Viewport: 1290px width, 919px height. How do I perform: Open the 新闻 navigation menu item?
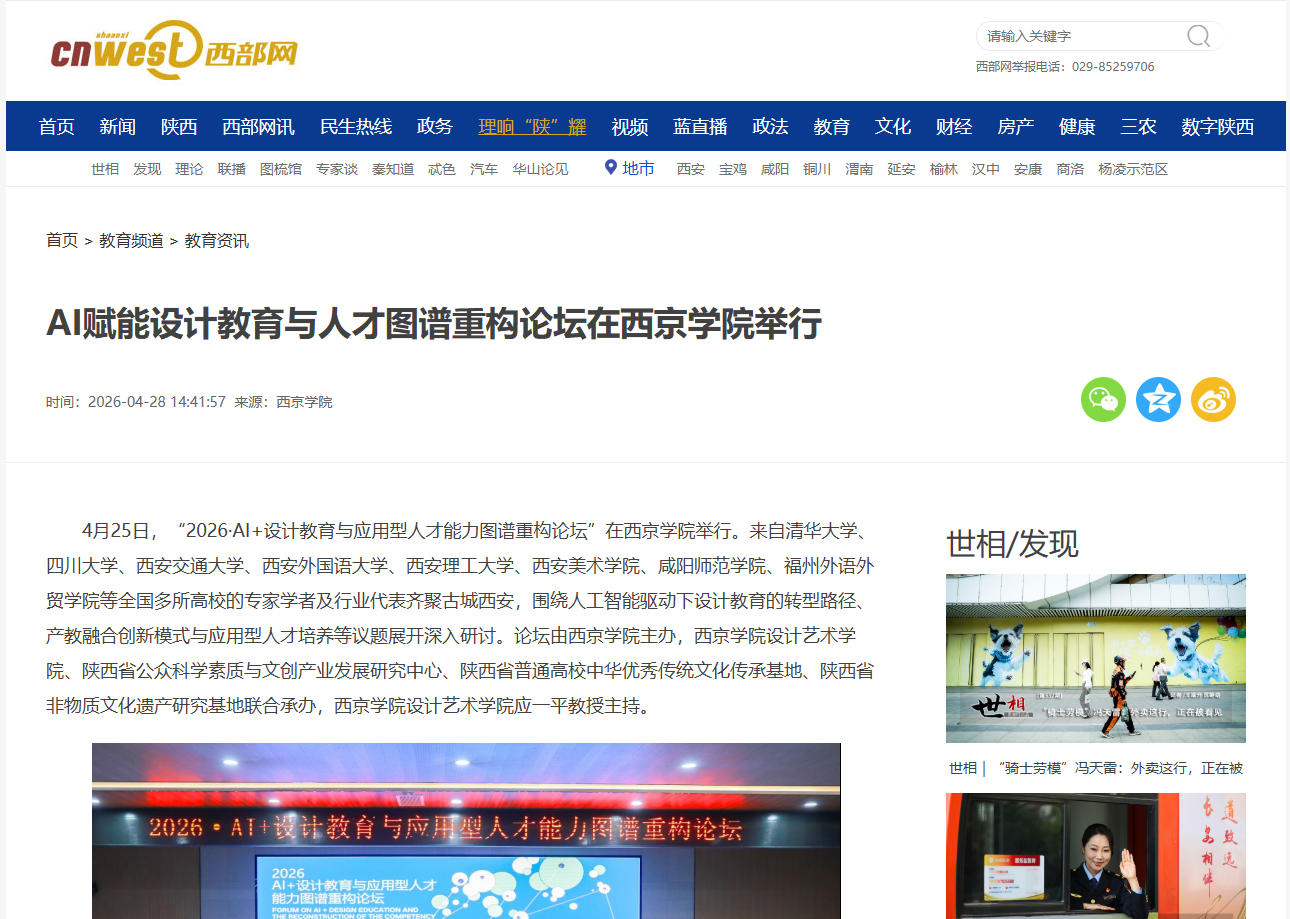pyautogui.click(x=118, y=126)
